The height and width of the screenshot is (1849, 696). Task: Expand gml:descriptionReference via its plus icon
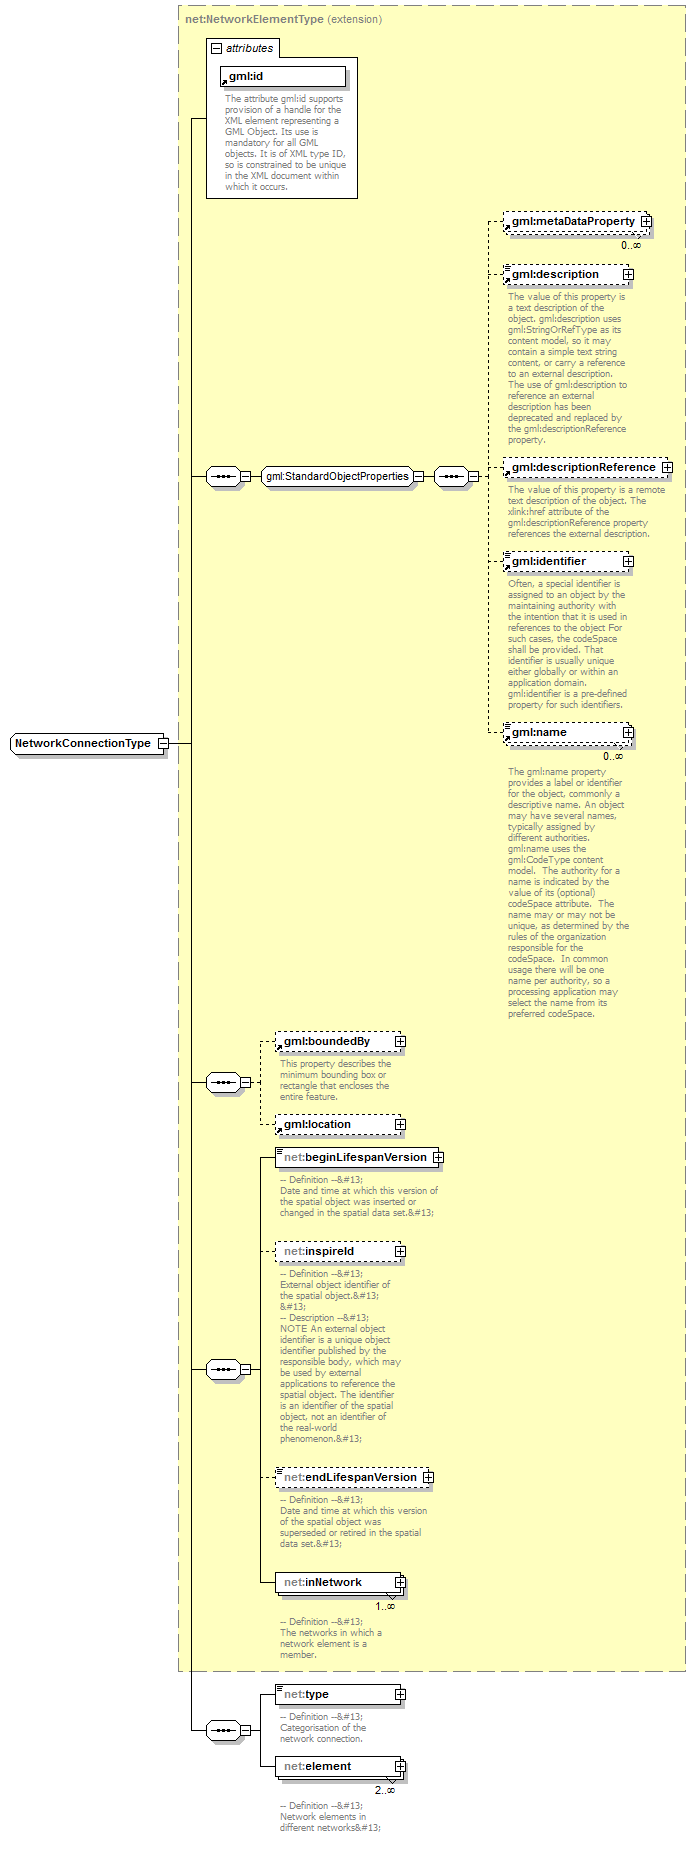667,468
